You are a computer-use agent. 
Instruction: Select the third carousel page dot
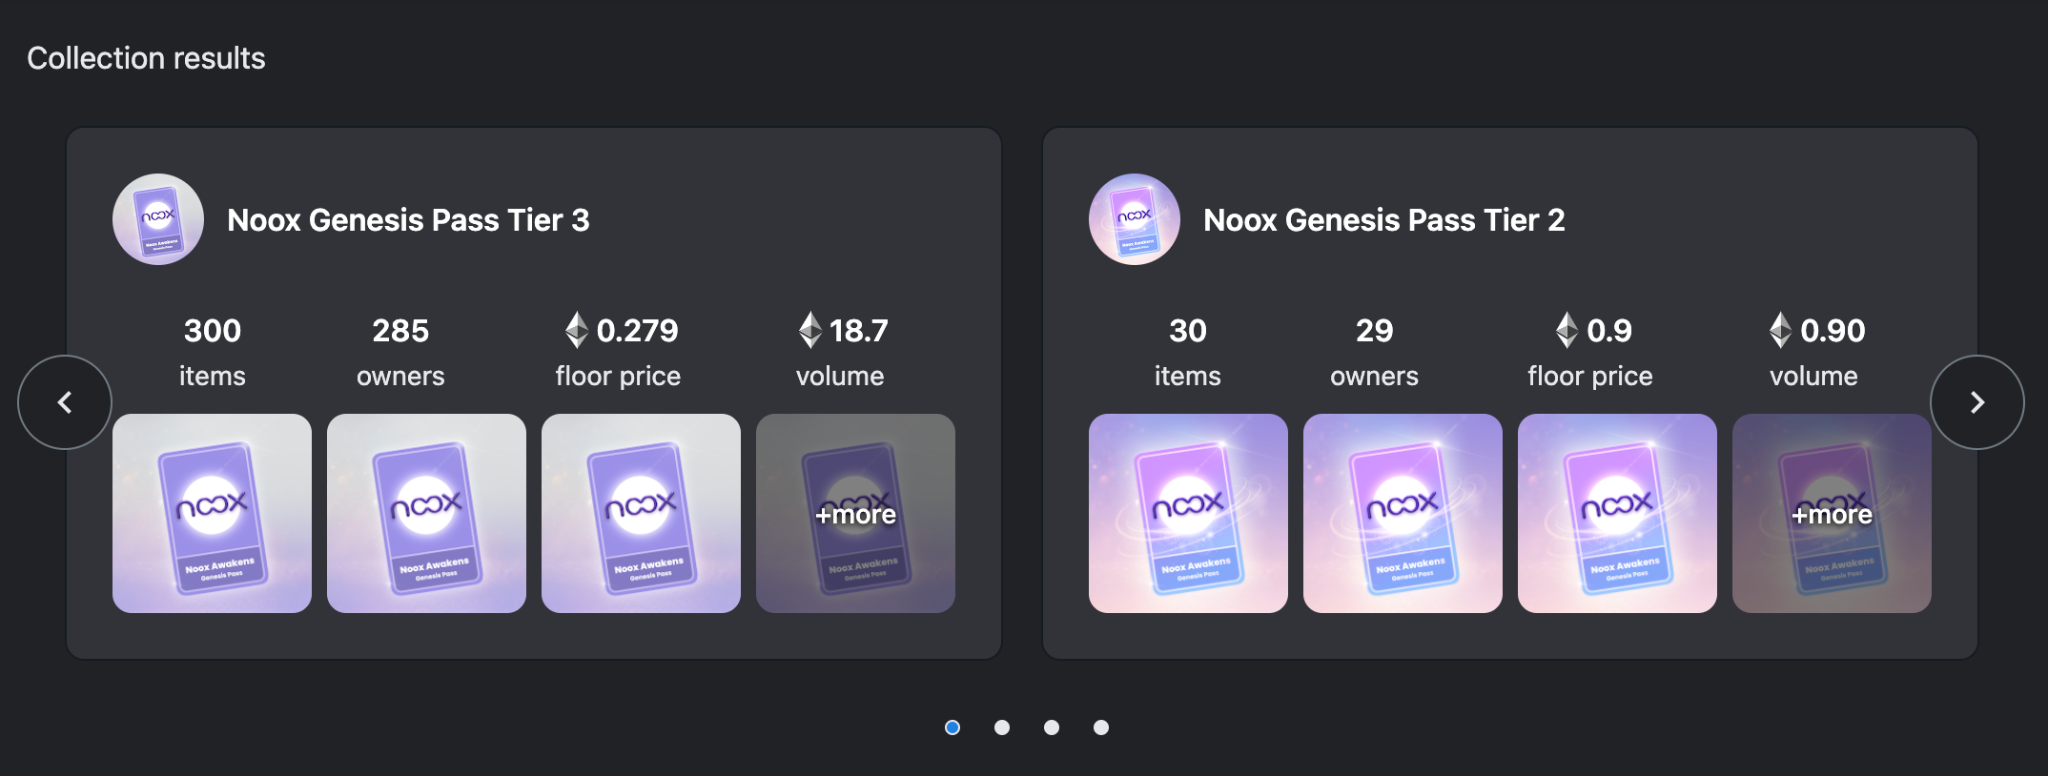tap(1051, 727)
